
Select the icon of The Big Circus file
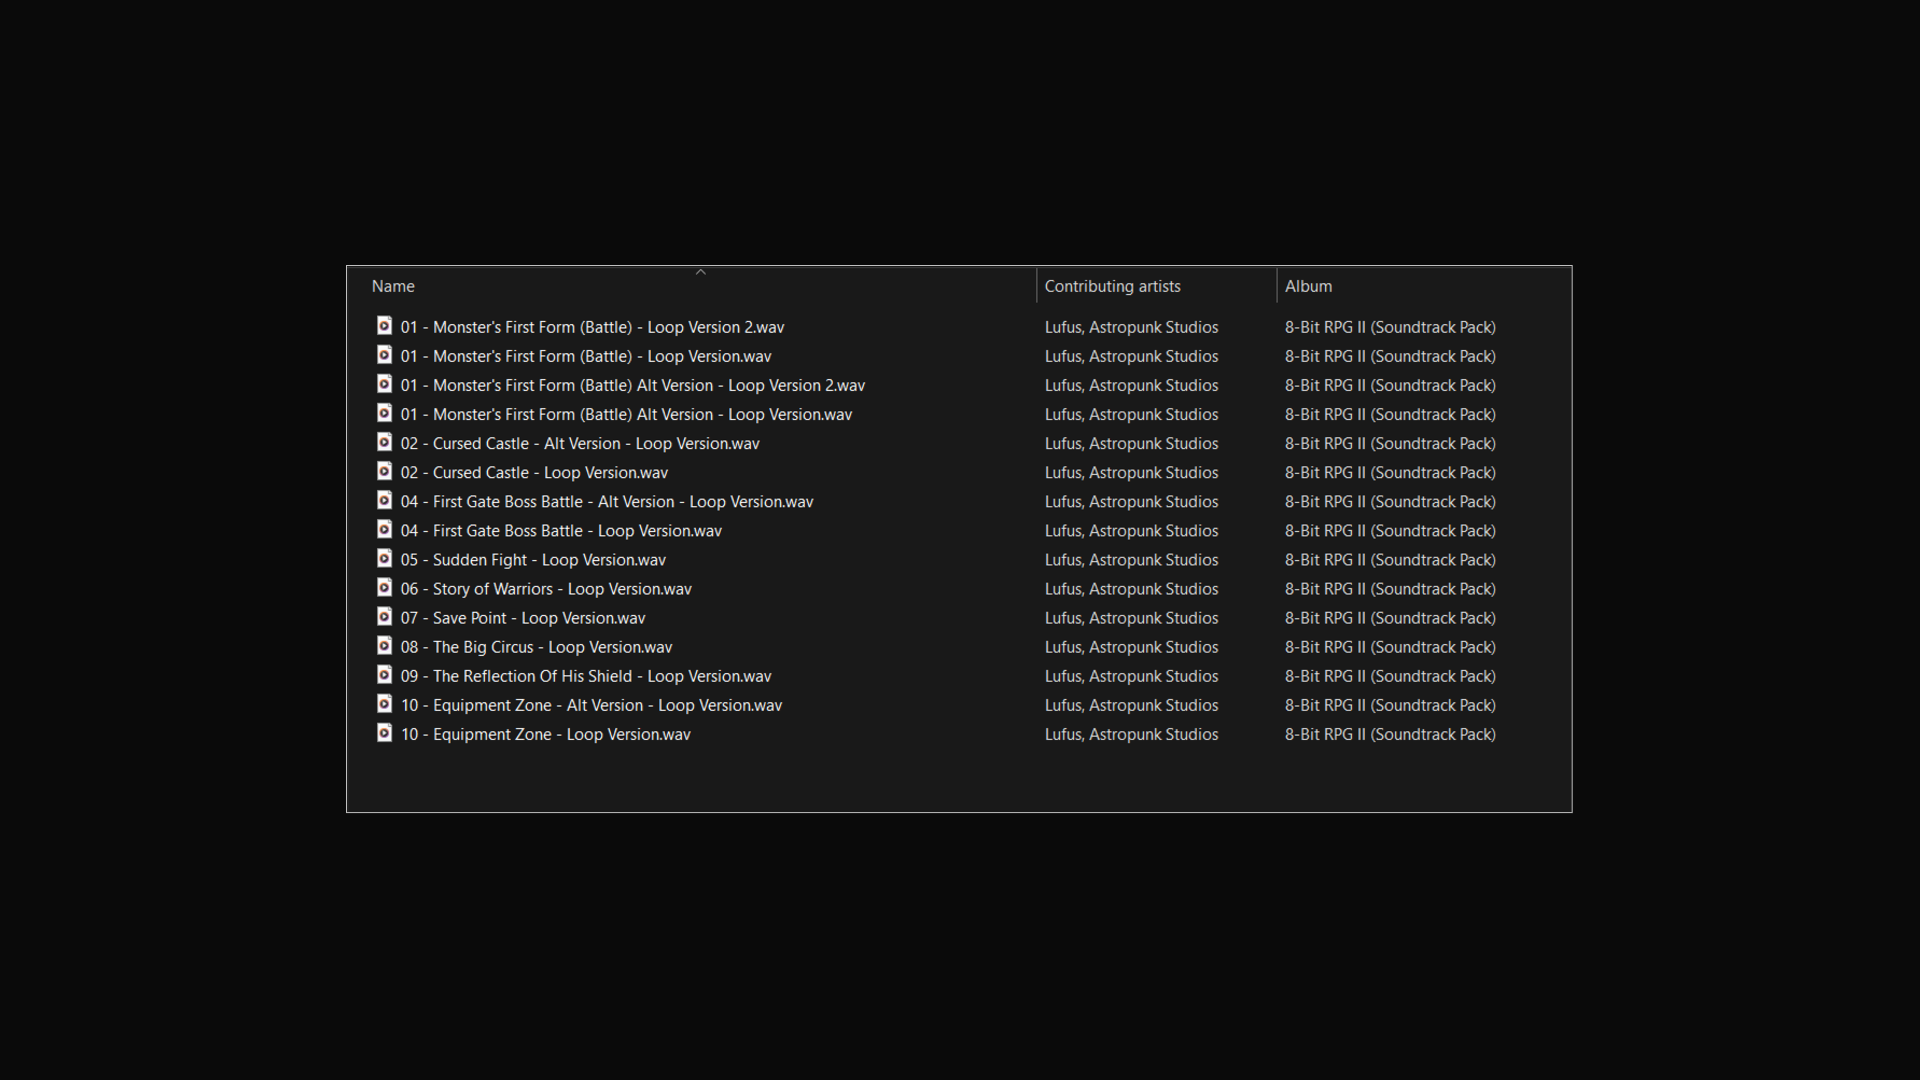pos(384,646)
